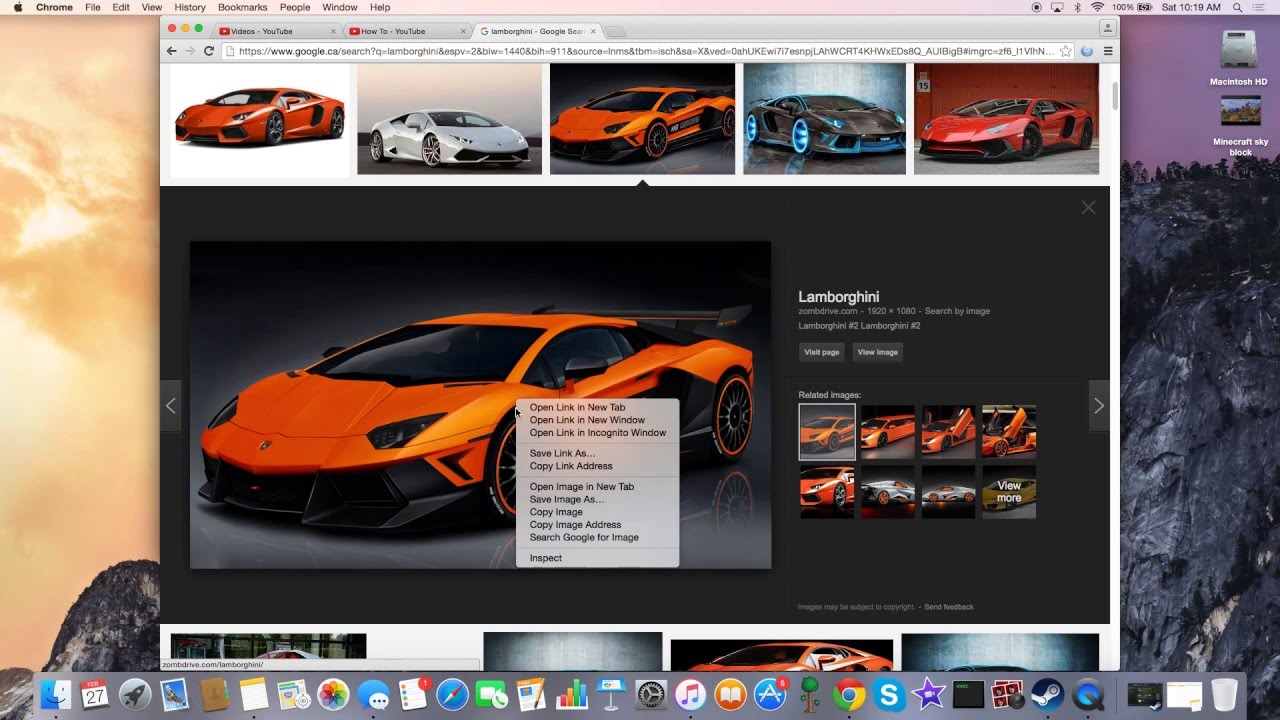Open Calendar from the dock
The width and height of the screenshot is (1280, 720).
click(x=95, y=693)
